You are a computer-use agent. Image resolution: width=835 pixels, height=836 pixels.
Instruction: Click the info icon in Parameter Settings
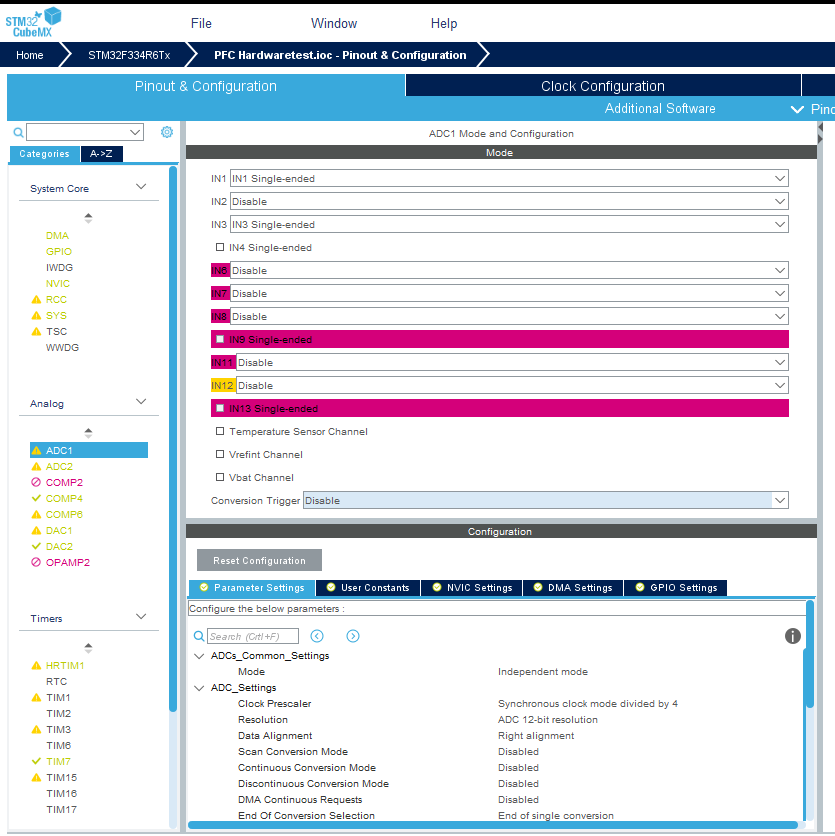point(793,636)
